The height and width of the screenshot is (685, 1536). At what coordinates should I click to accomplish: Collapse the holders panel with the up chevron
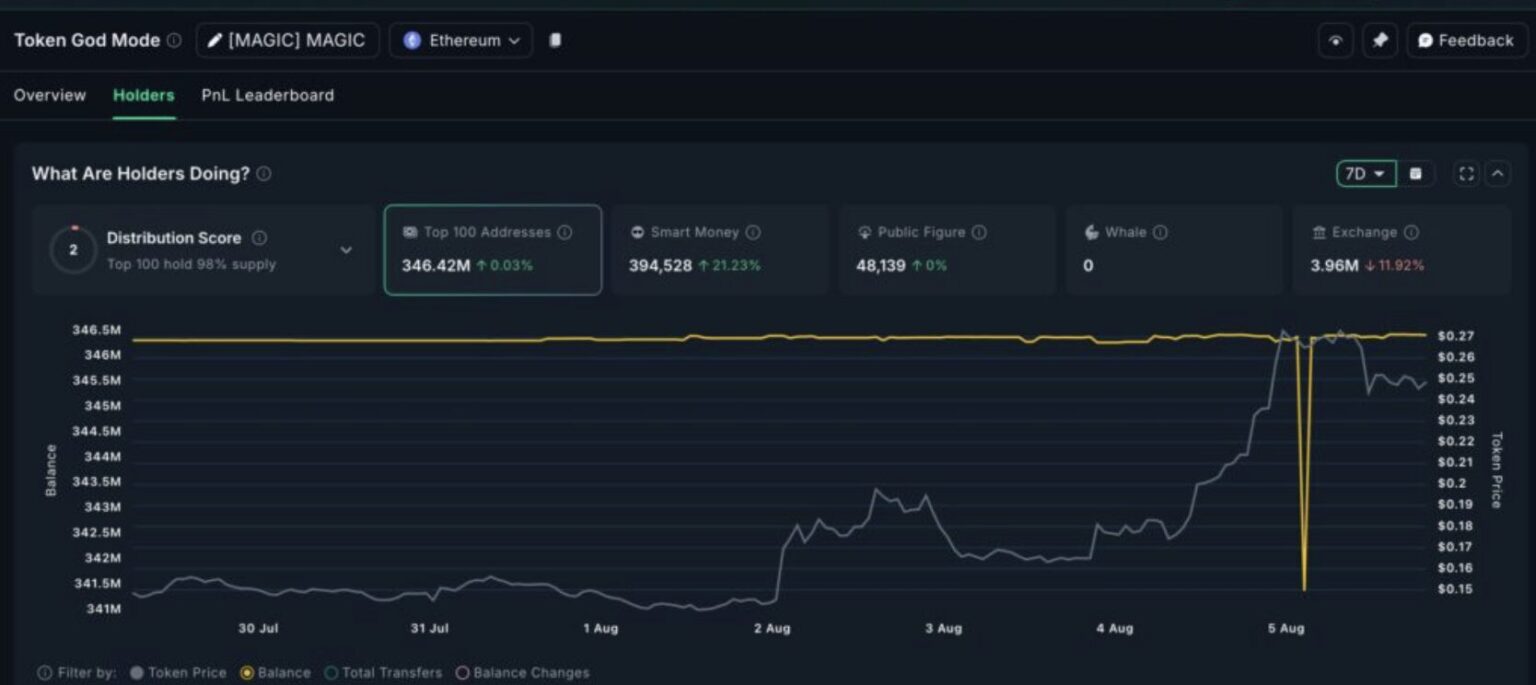1497,174
